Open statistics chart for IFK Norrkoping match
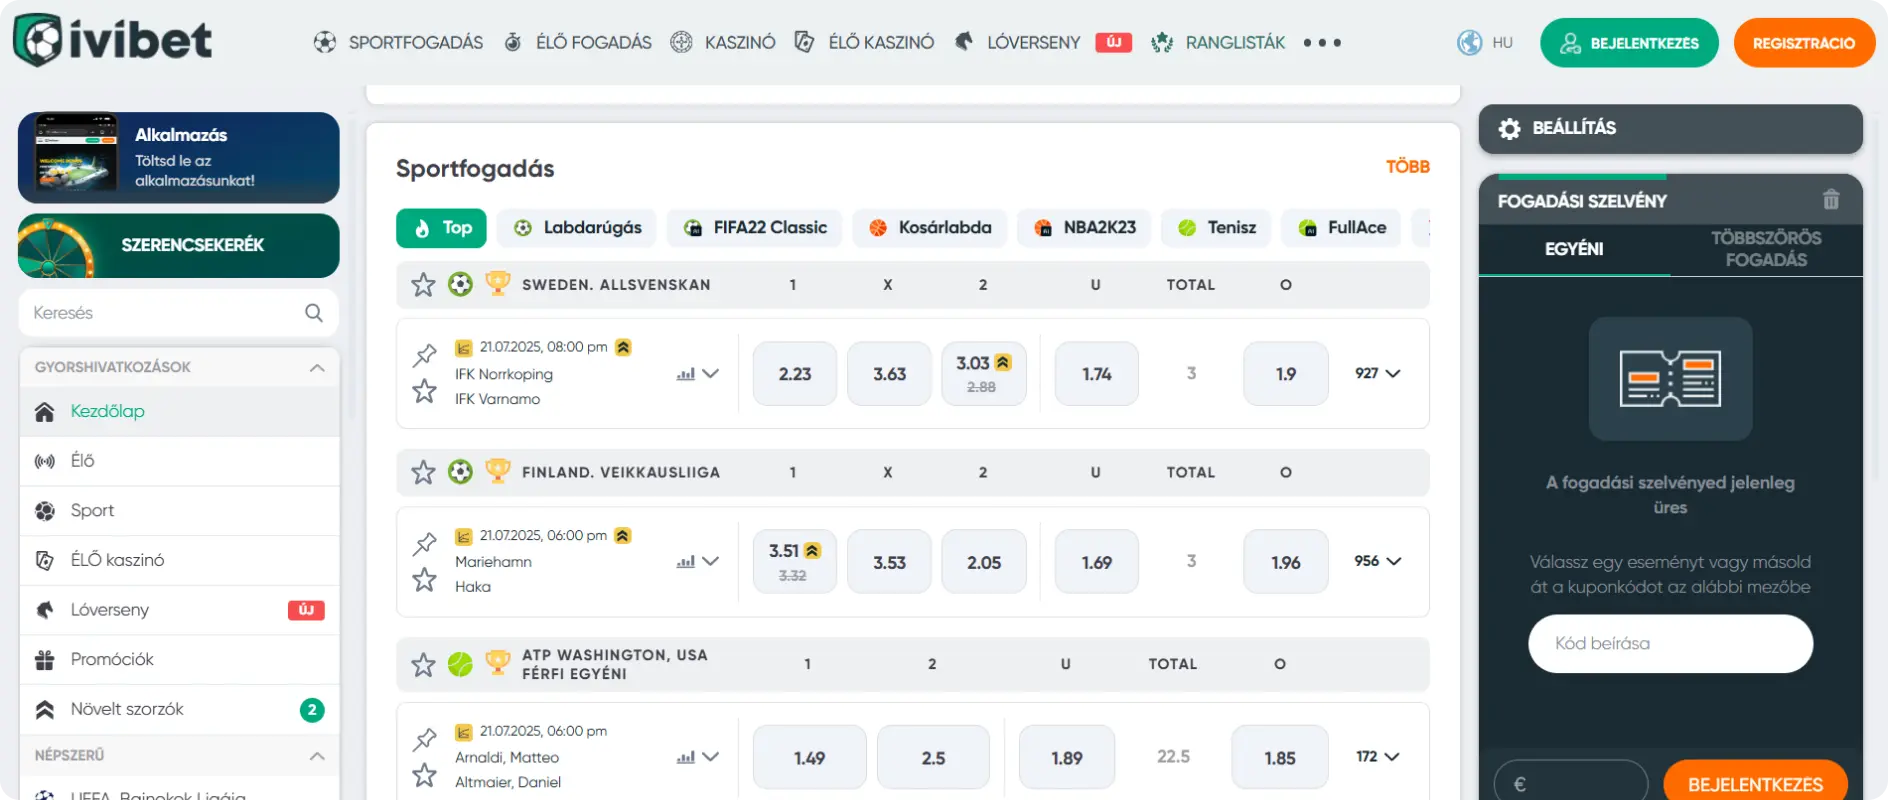This screenshot has height=800, width=1888. click(x=684, y=373)
